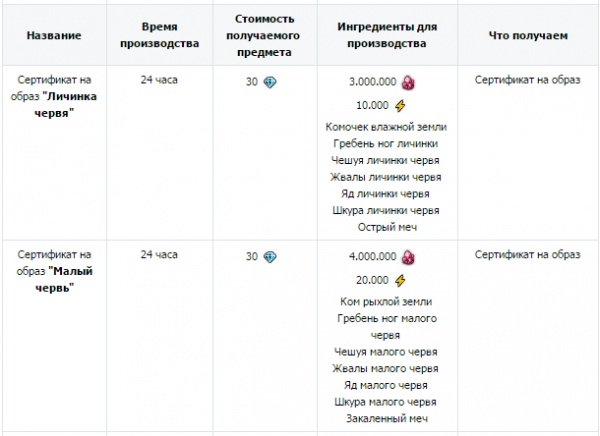Click Жвалы личинки червя ingredient

pos(386,177)
